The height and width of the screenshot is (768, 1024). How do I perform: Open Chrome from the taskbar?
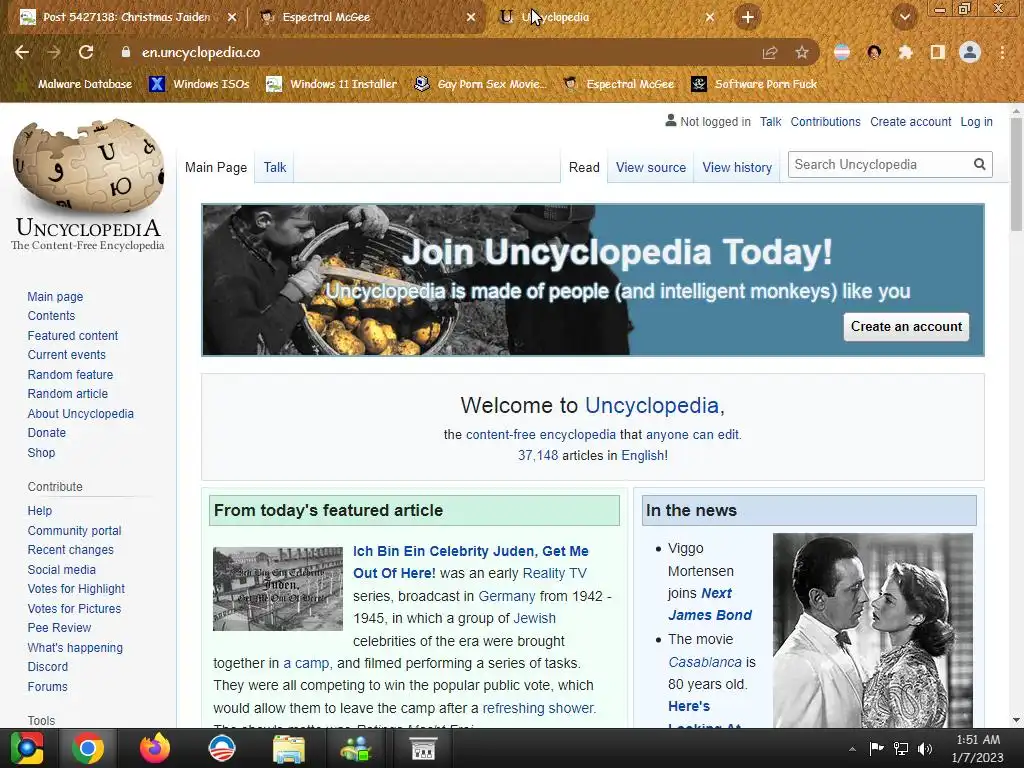point(88,748)
